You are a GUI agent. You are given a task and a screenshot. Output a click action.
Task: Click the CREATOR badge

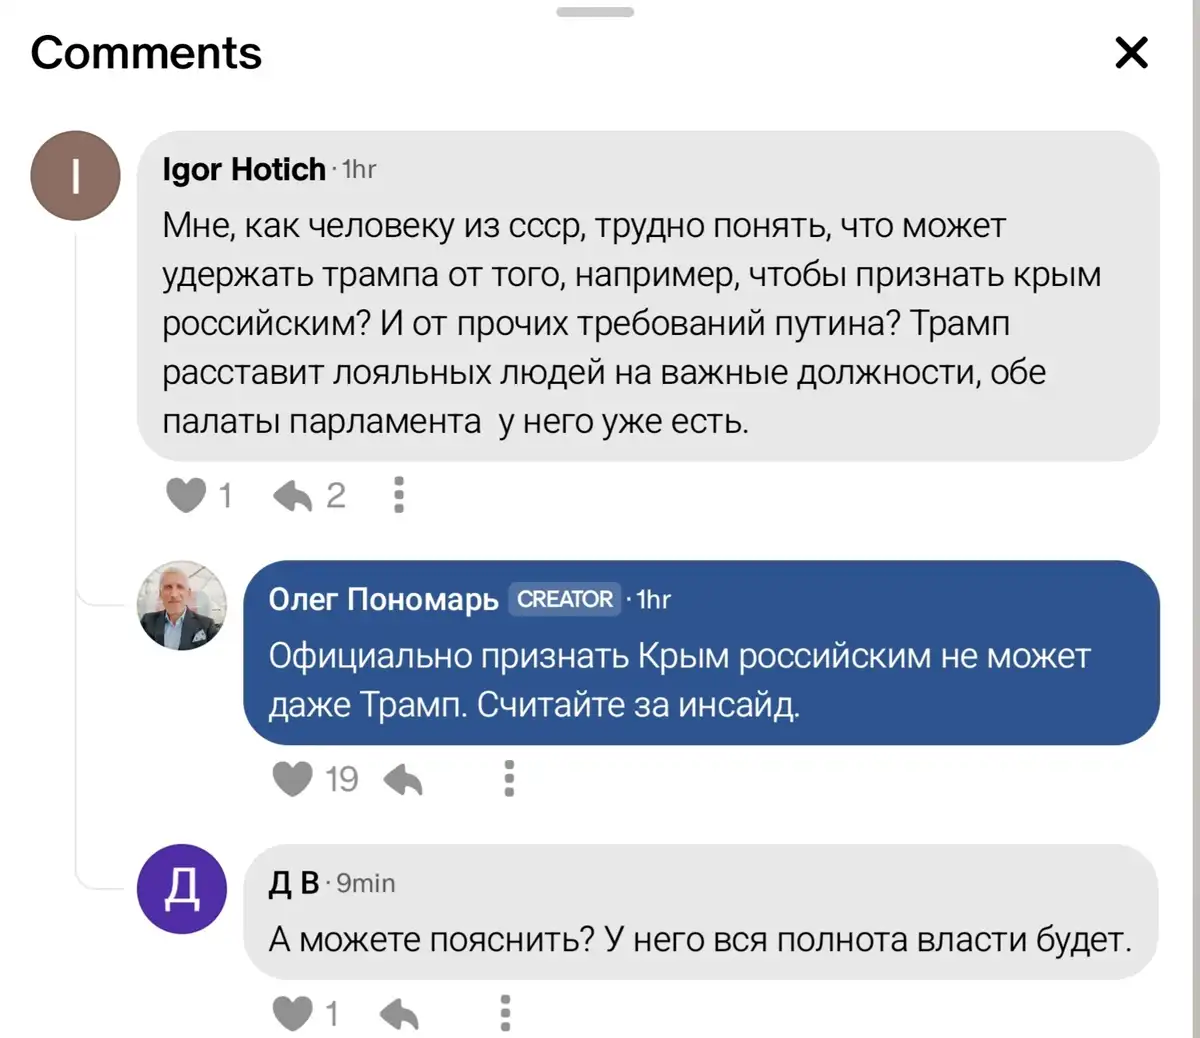565,599
